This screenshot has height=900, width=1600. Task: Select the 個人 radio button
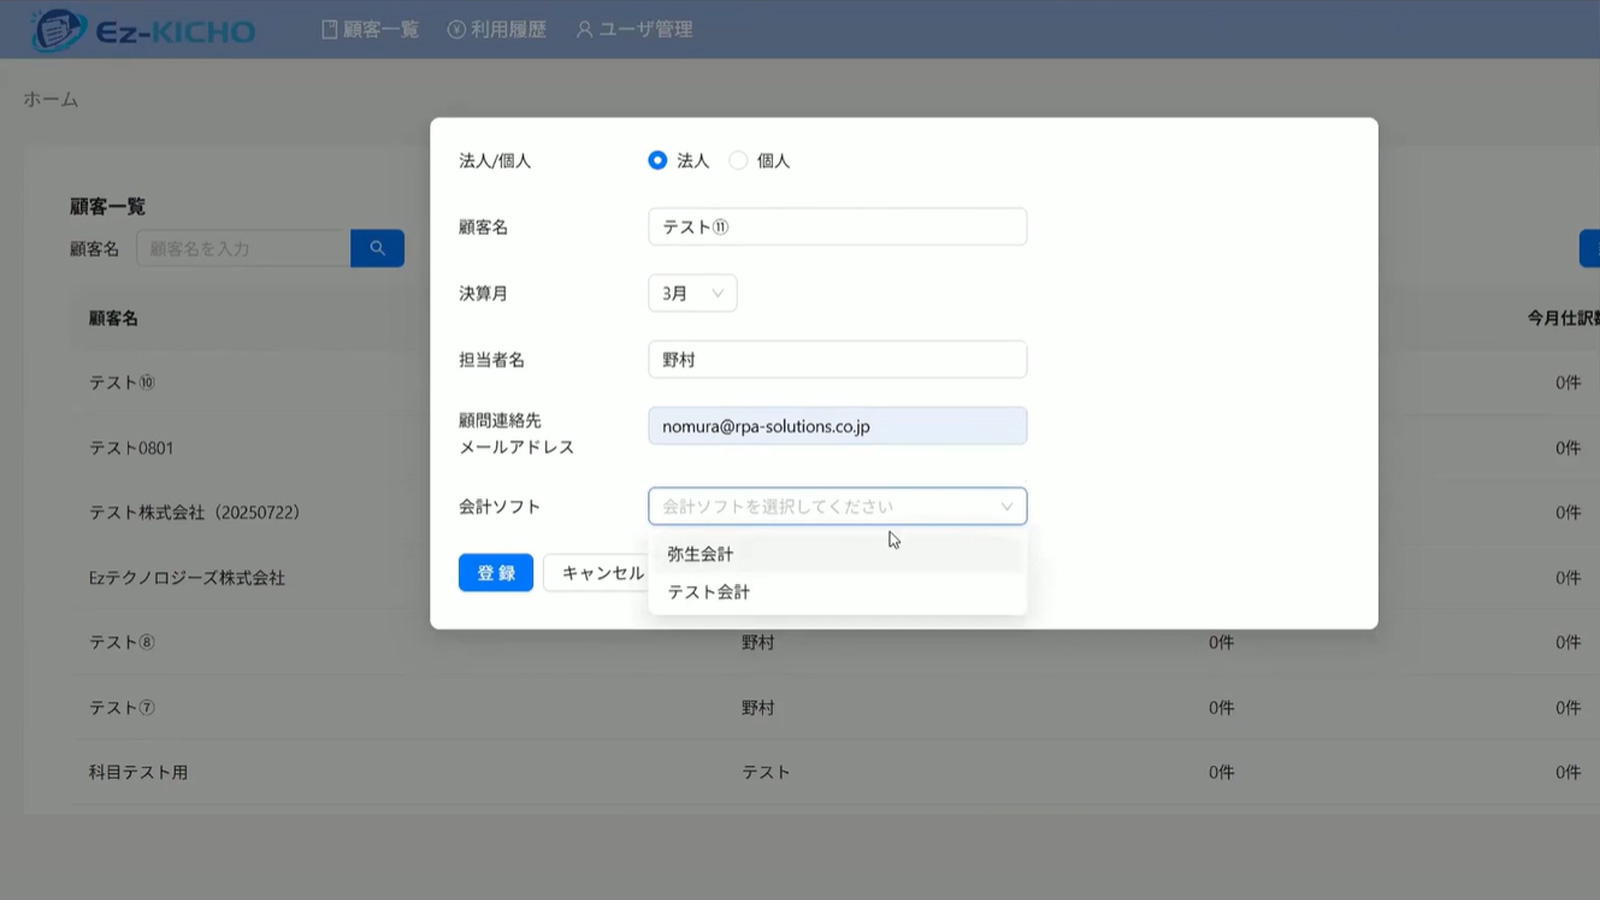coord(738,161)
